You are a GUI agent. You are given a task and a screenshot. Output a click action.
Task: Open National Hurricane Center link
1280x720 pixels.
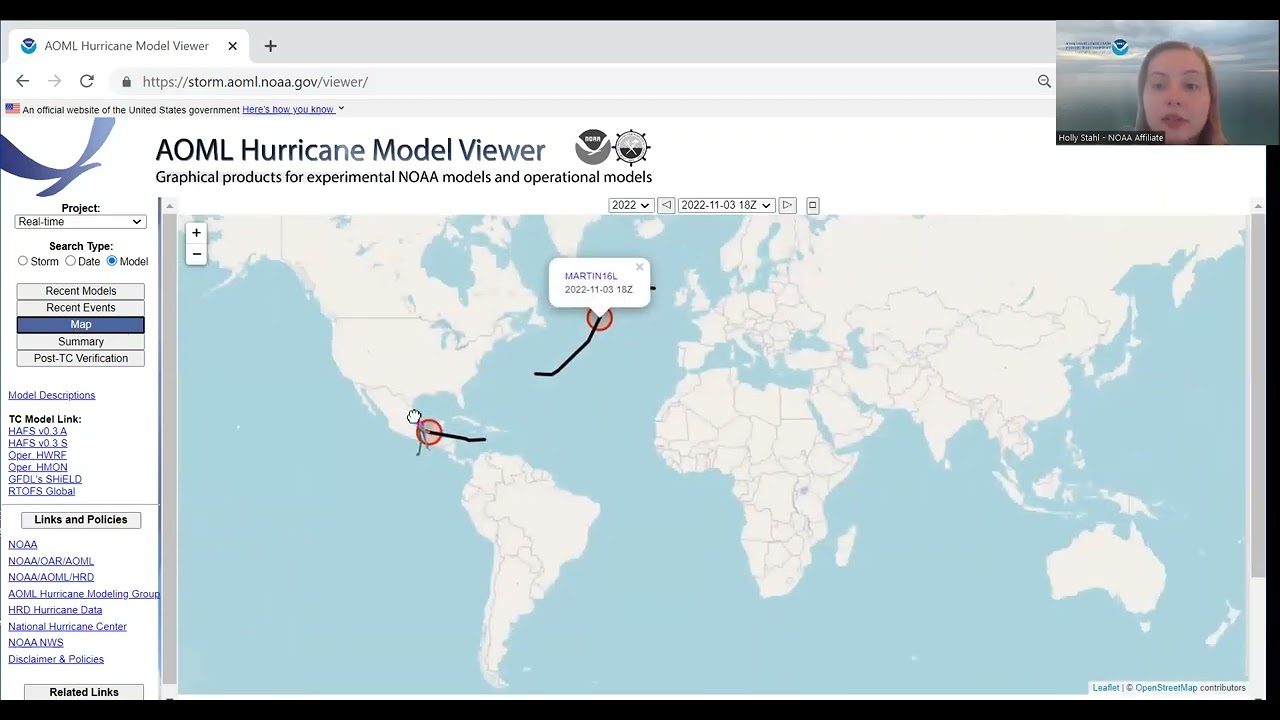click(x=68, y=627)
